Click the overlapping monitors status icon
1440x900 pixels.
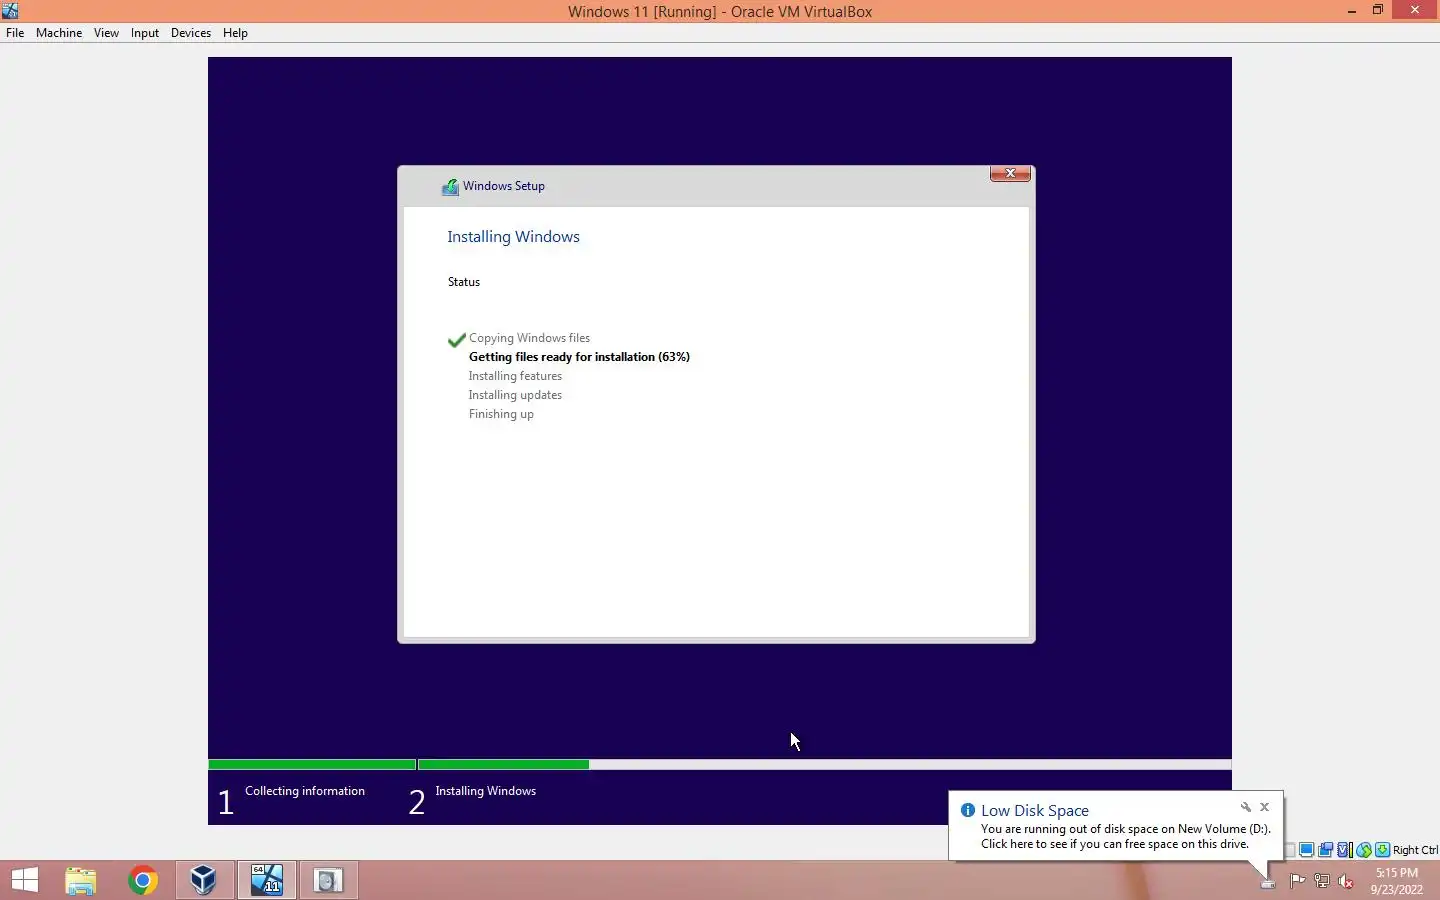point(1325,850)
